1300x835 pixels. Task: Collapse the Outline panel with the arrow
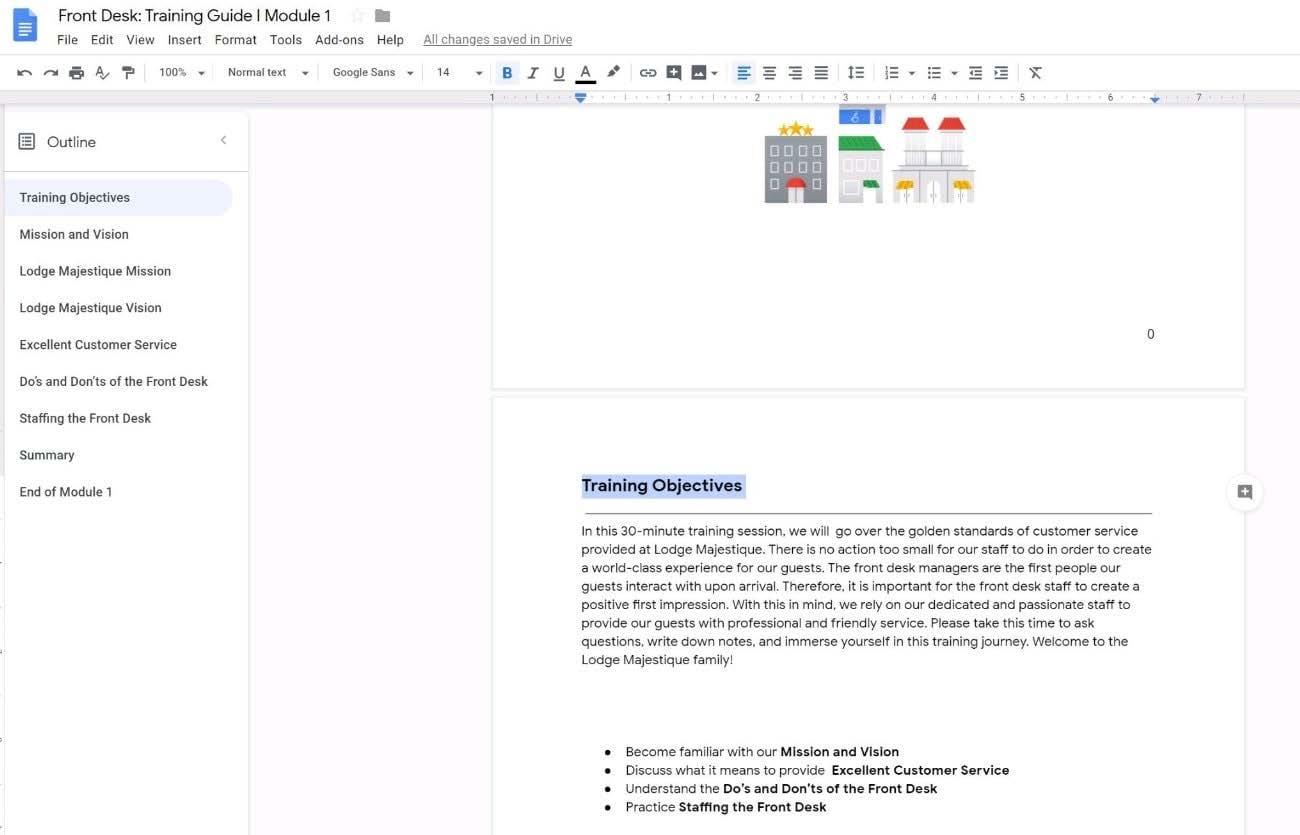point(223,141)
